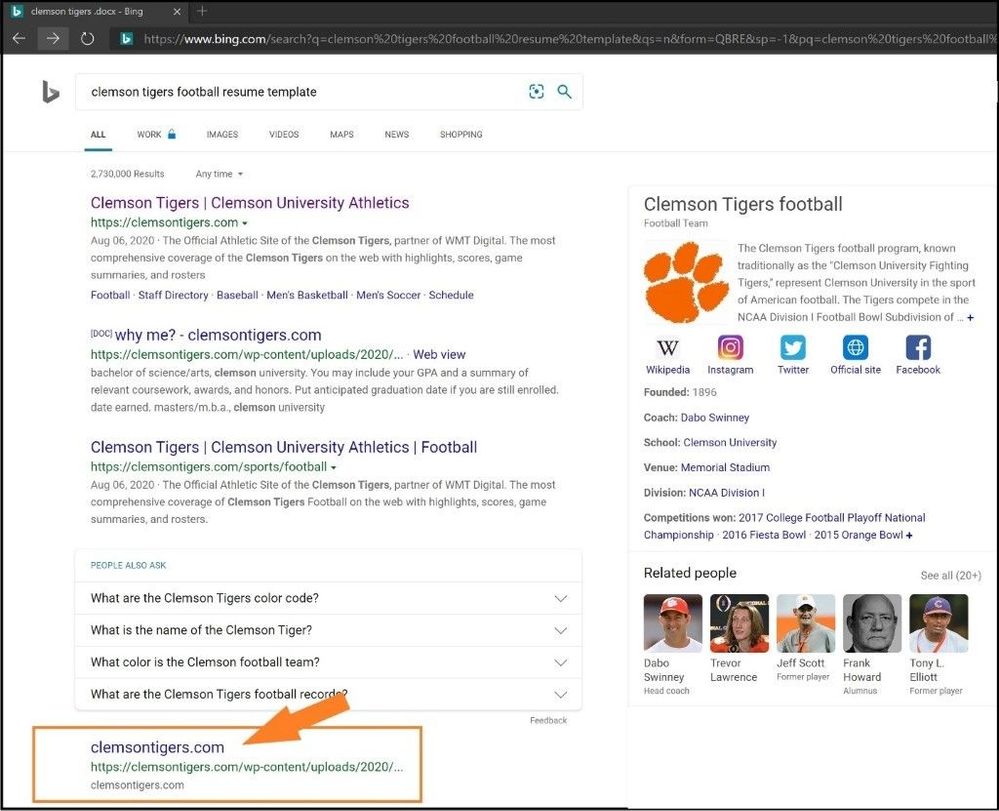999x811 pixels.
Task: Click the Dabo Swinney coach link
Action: point(714,418)
